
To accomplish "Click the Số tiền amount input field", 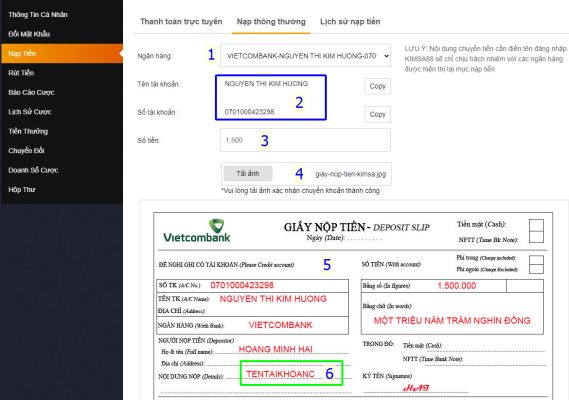I will pyautogui.click(x=305, y=140).
